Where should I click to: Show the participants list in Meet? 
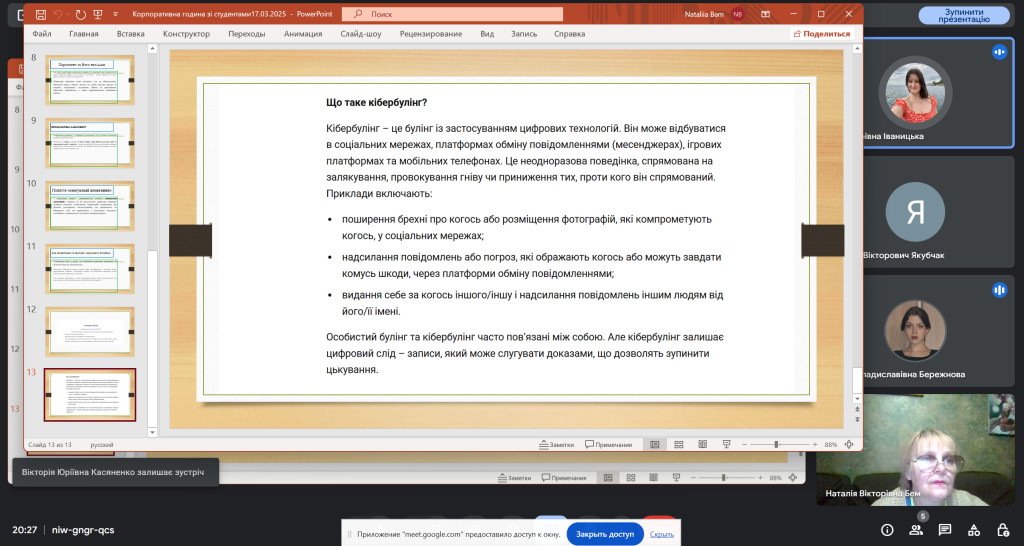915,529
